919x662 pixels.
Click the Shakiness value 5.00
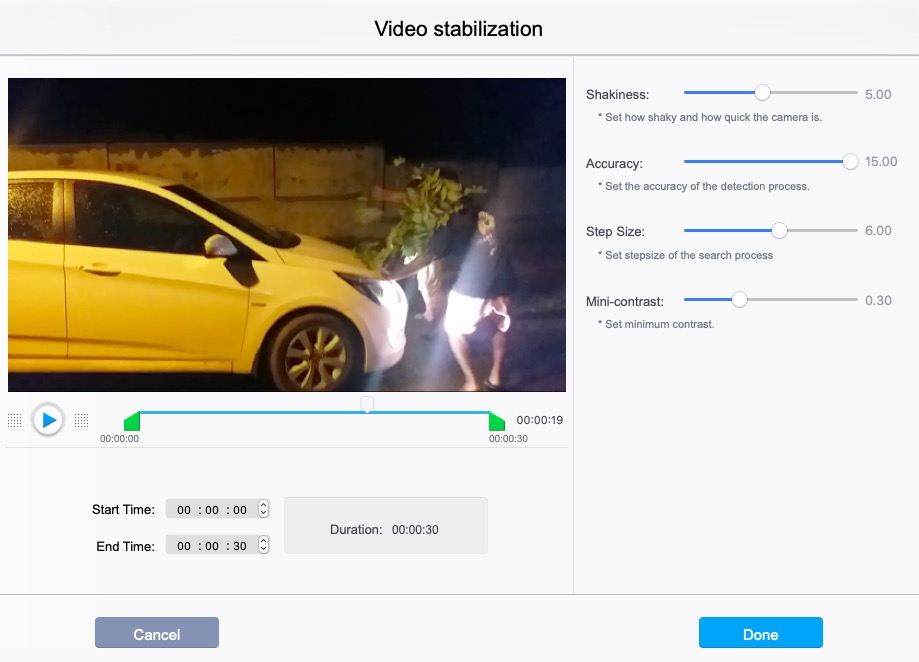tap(878, 94)
